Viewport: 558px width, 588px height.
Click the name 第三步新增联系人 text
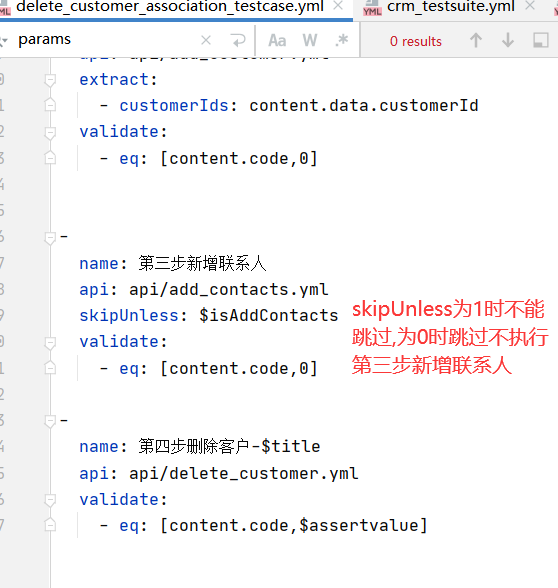pos(202,263)
